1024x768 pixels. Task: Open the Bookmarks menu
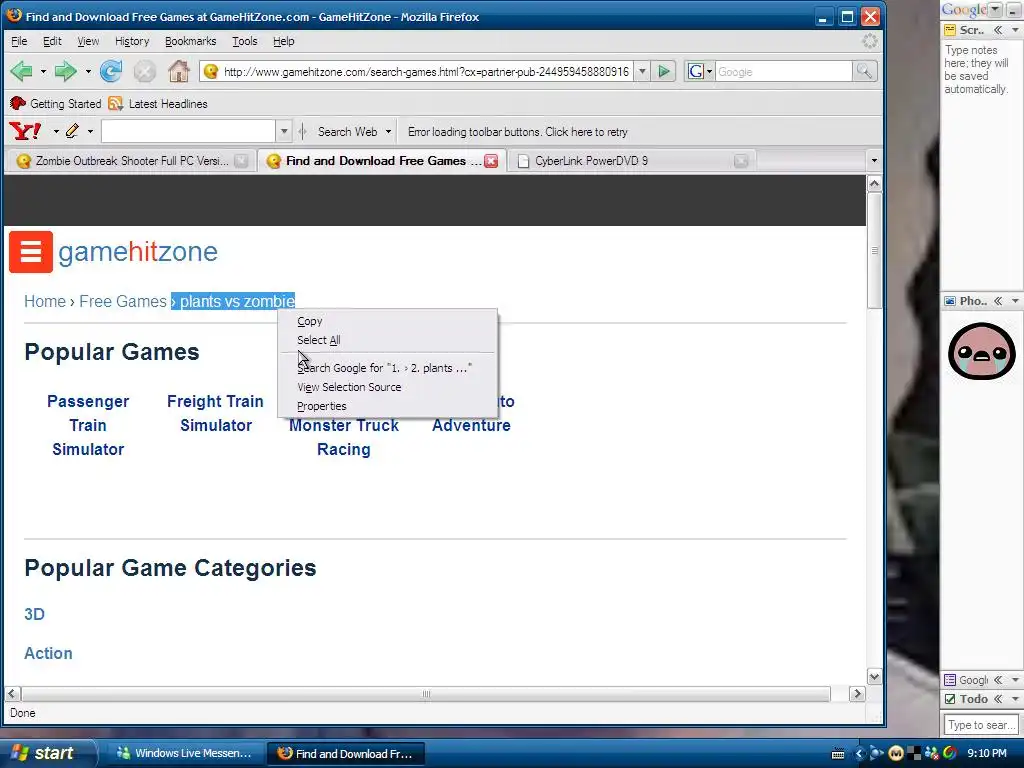point(191,41)
